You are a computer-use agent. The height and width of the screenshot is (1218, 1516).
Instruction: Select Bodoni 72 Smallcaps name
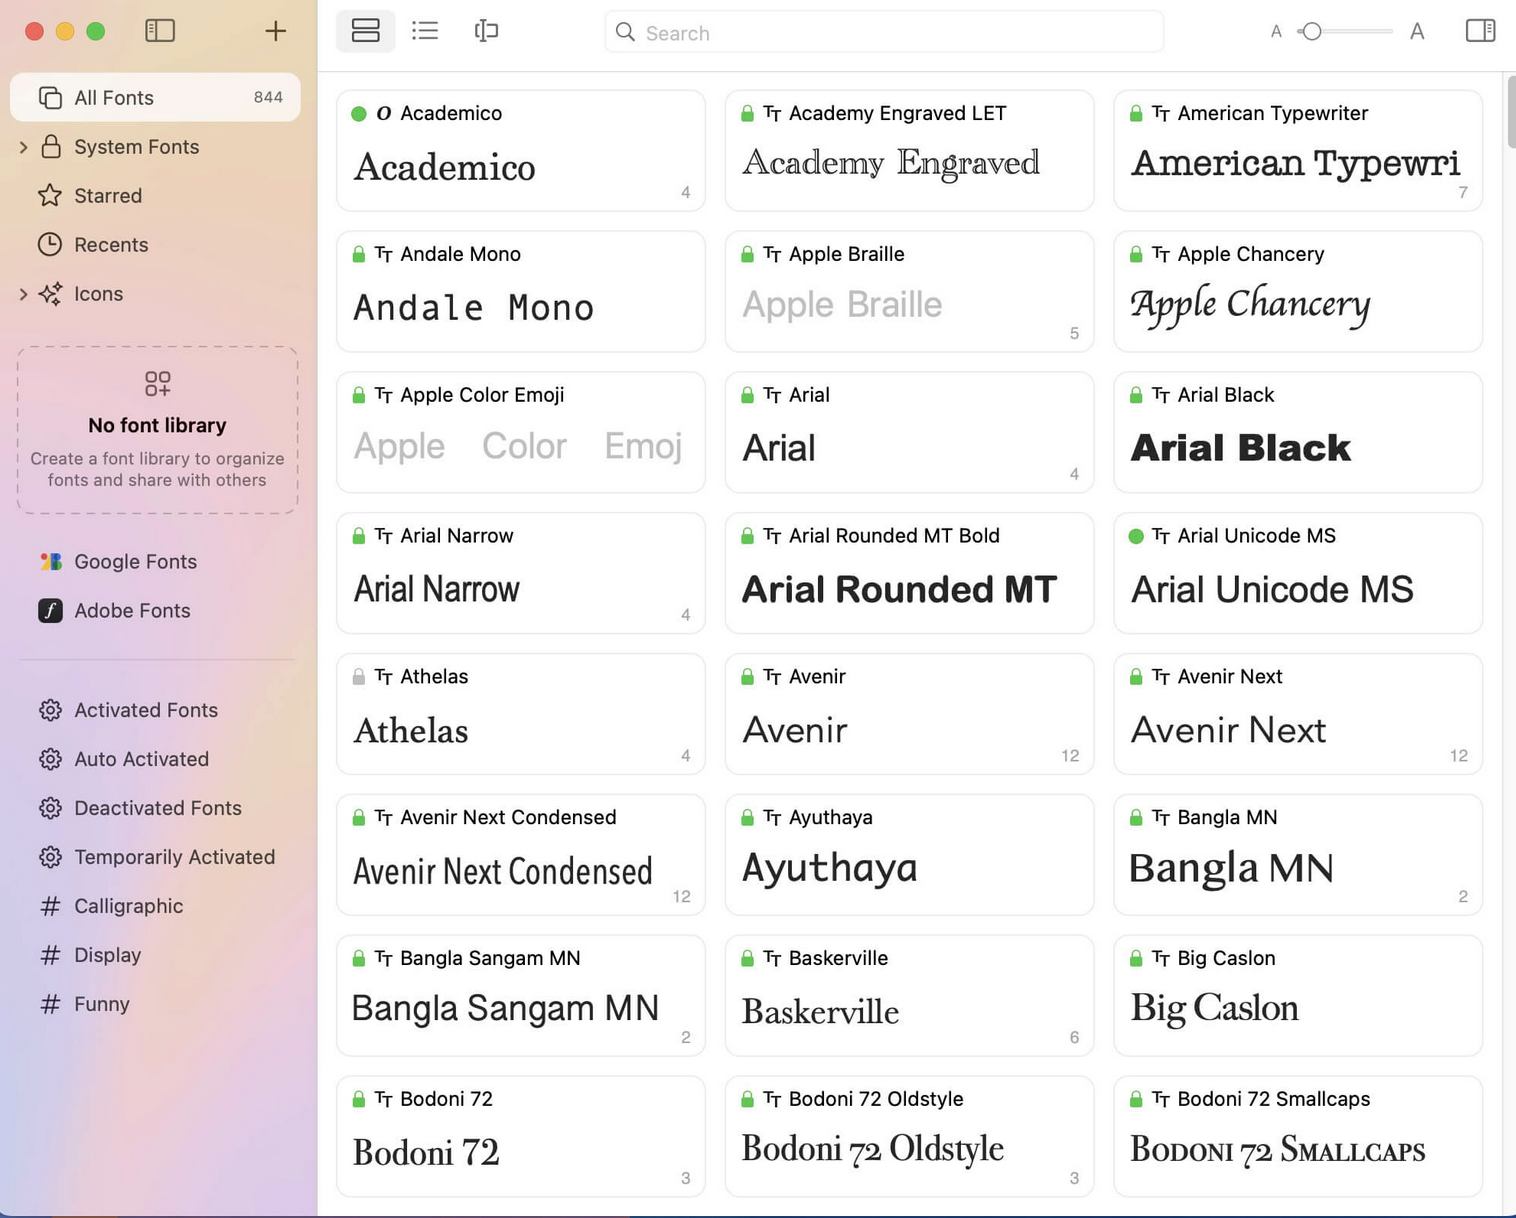coord(1273,1099)
